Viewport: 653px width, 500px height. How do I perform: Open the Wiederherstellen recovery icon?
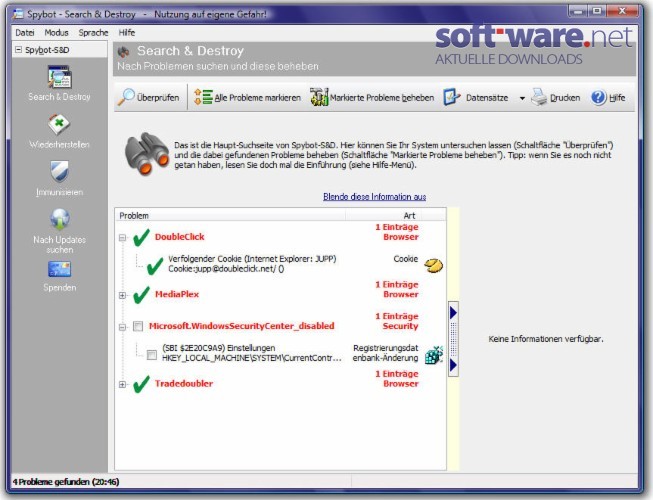click(x=59, y=124)
